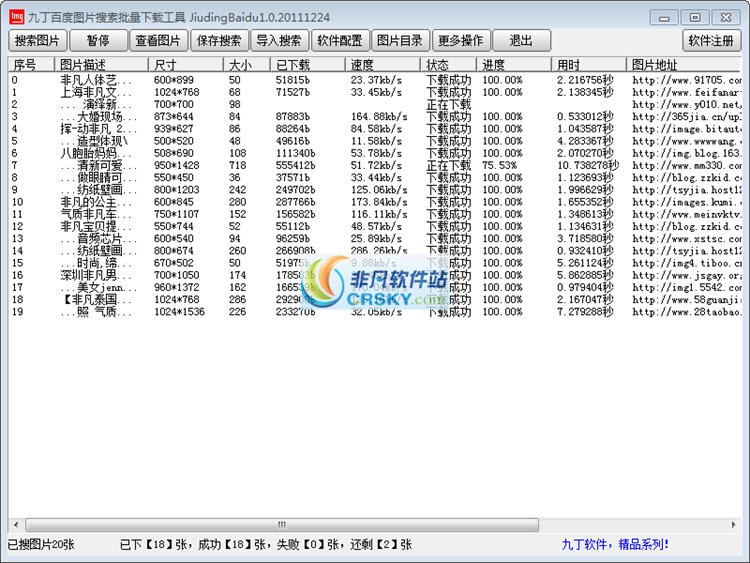750x563 pixels.
Task: Click the 搜索图片 button
Action: [38, 41]
